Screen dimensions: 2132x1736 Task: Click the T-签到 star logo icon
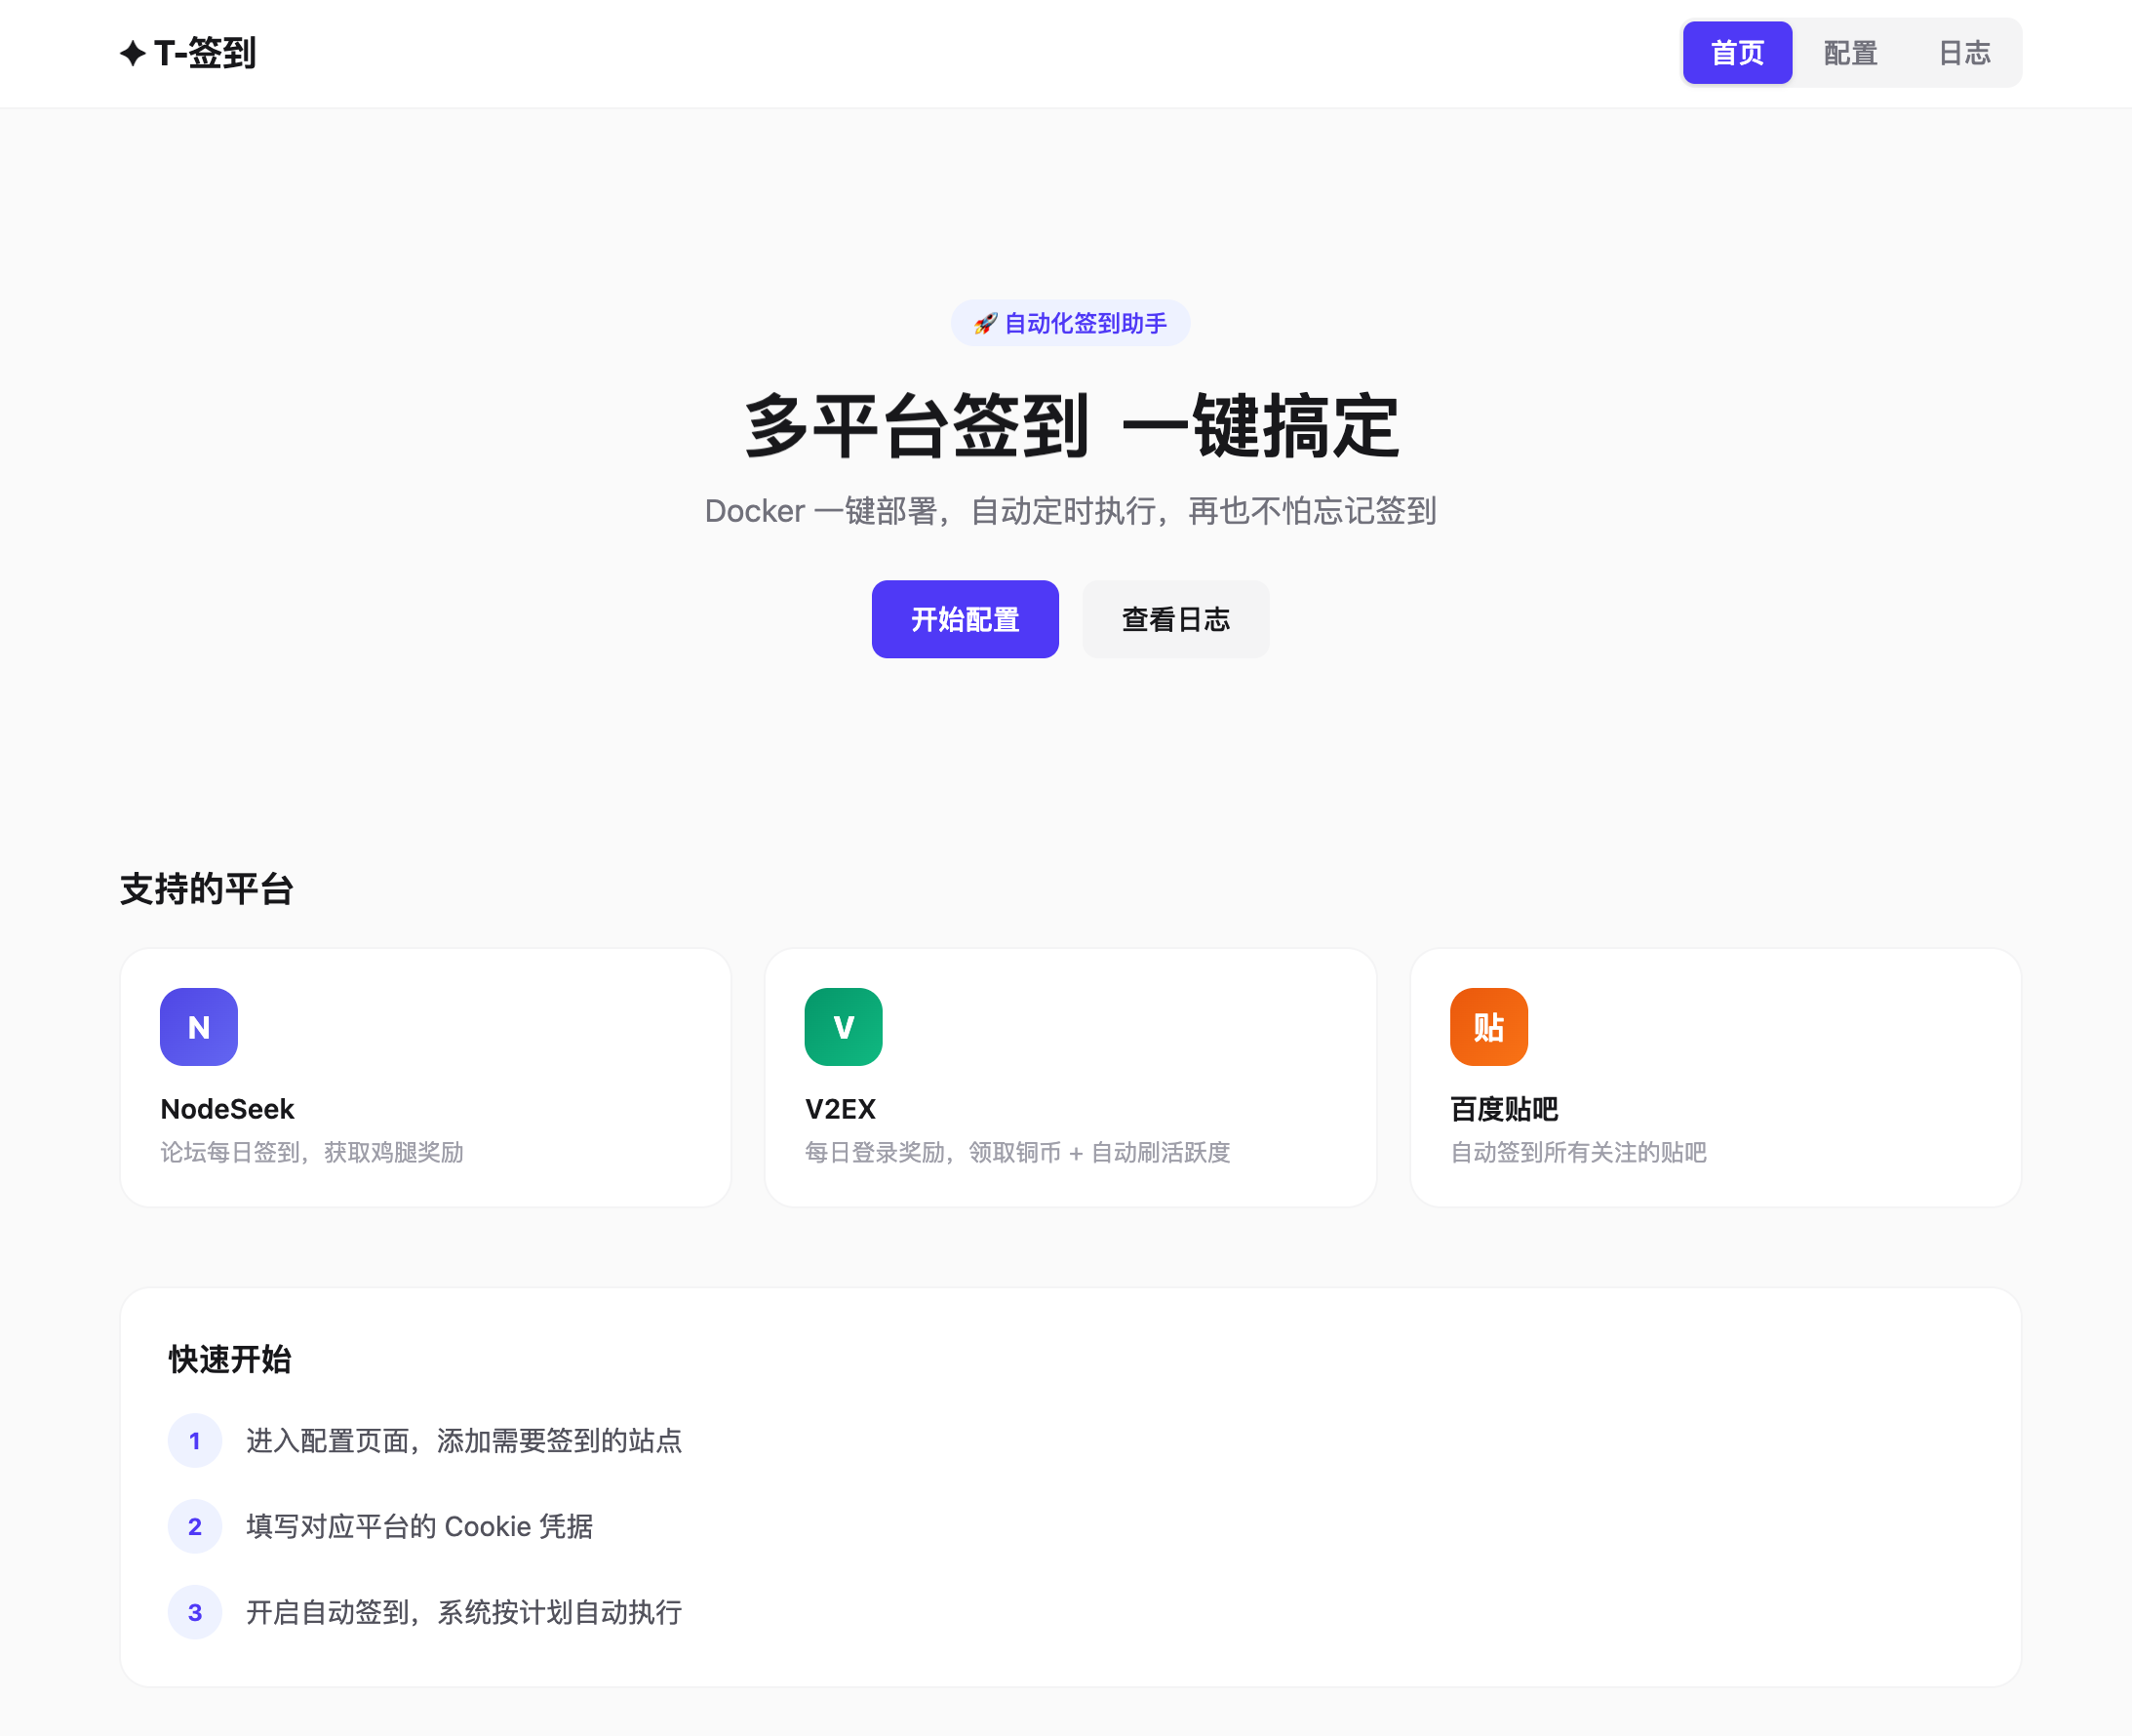(132, 53)
